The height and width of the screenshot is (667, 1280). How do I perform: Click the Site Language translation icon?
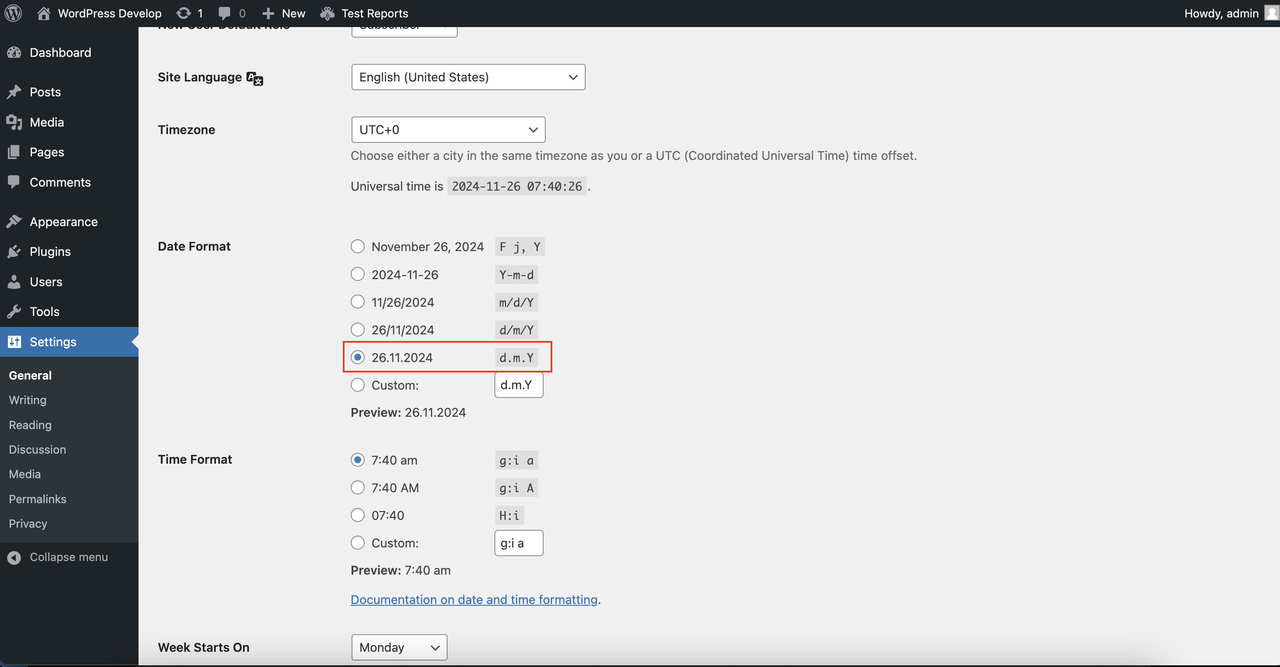[255, 78]
